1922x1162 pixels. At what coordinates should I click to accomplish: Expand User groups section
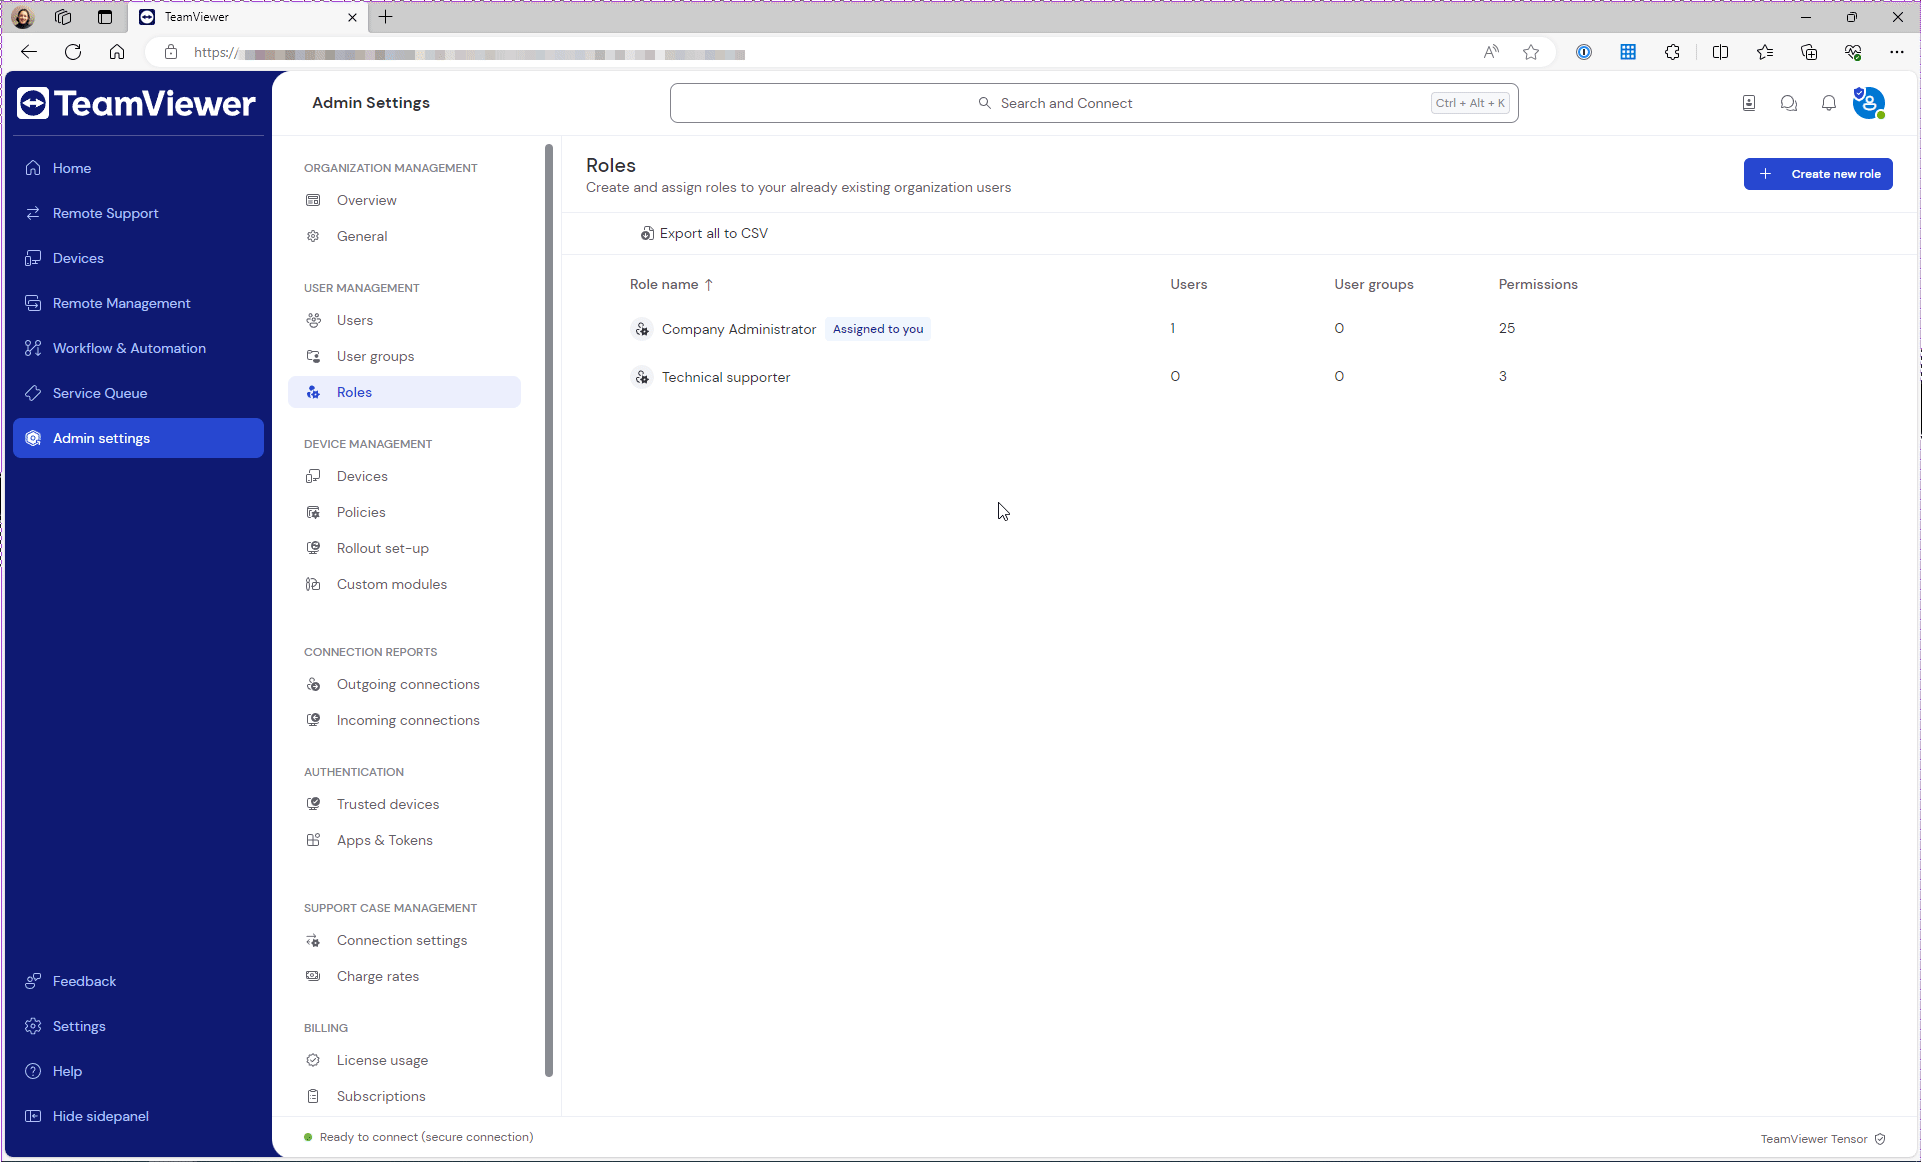(375, 356)
